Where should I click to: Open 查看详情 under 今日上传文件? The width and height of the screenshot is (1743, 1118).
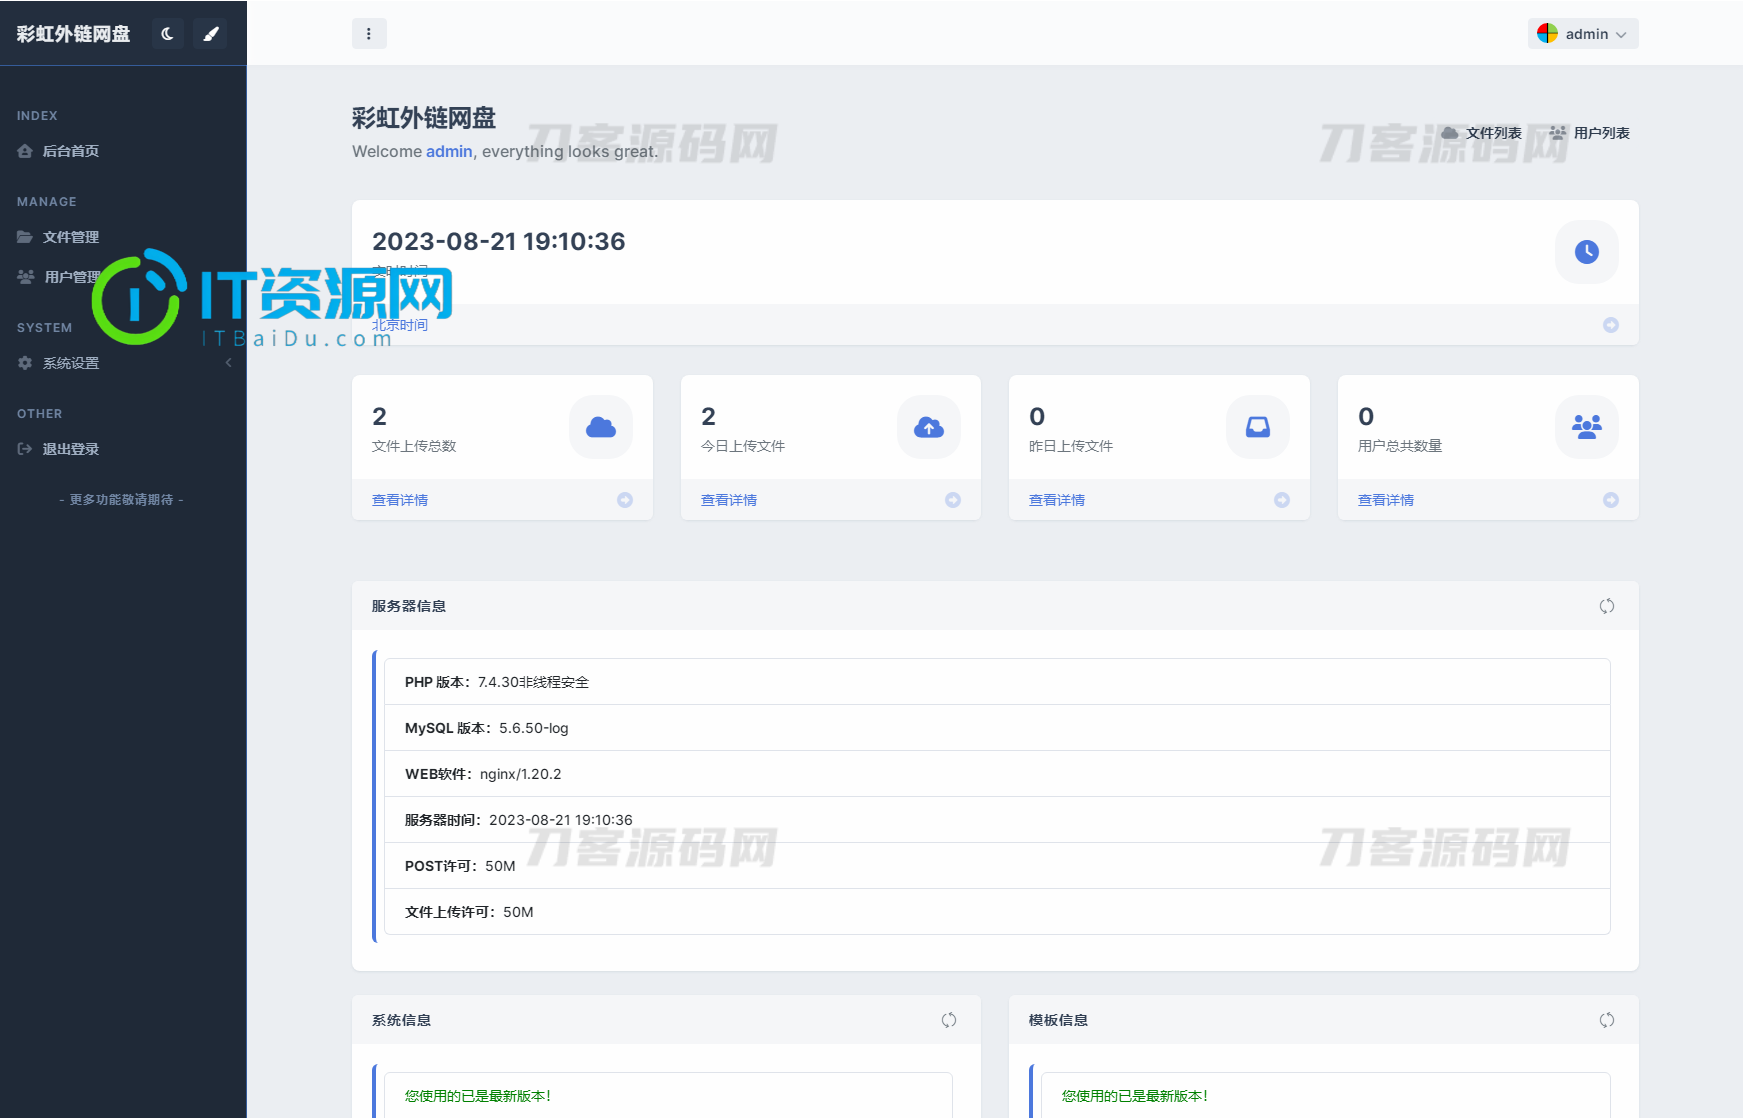tap(729, 500)
